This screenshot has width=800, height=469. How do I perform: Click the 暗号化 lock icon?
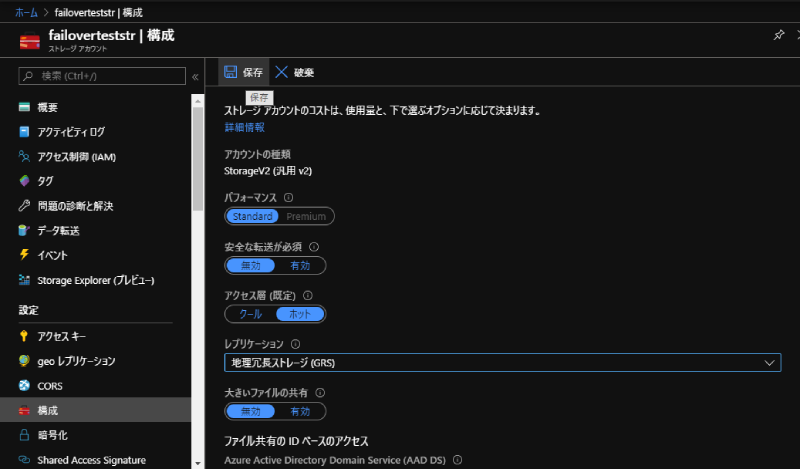pyautogui.click(x=24, y=435)
